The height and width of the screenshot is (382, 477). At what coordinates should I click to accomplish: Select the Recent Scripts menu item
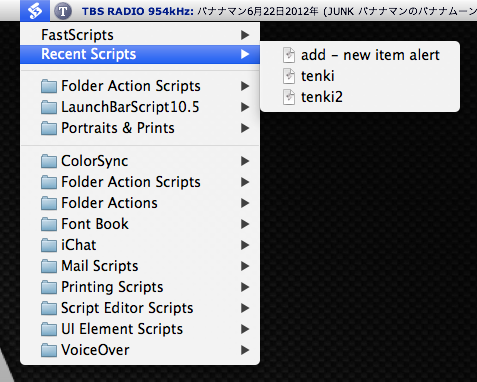pos(140,54)
